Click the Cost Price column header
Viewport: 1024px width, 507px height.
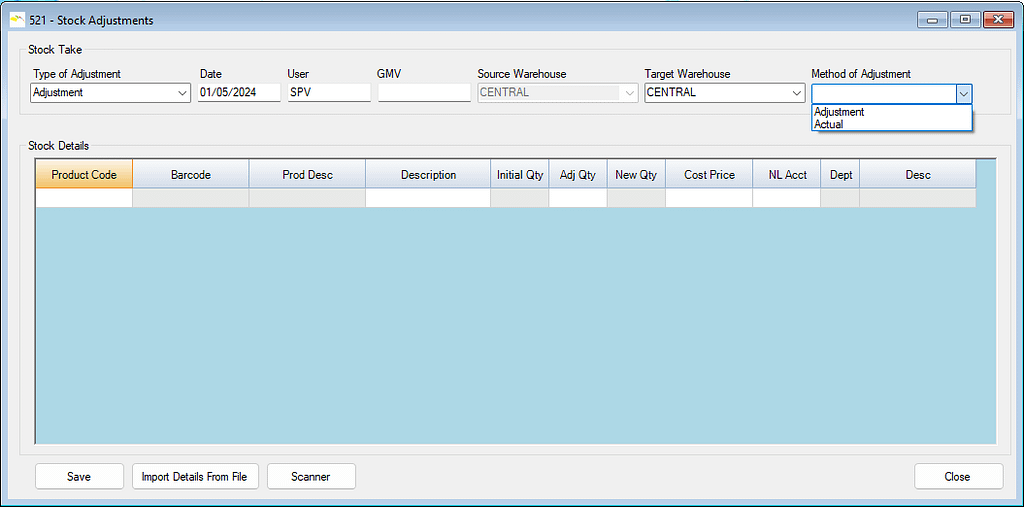[x=709, y=175]
